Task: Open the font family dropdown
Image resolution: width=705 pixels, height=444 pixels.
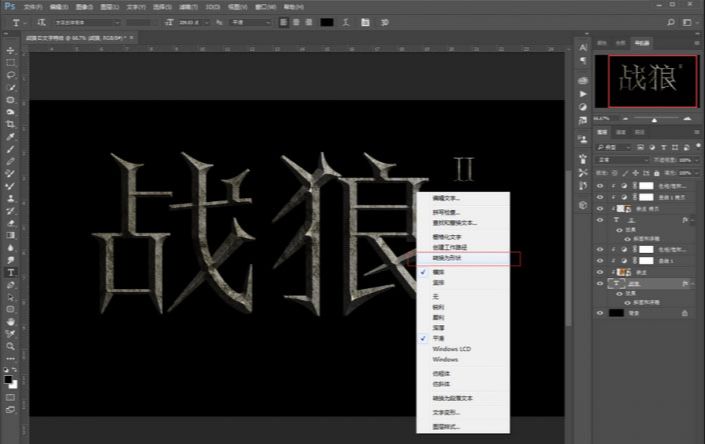Action: pos(86,22)
